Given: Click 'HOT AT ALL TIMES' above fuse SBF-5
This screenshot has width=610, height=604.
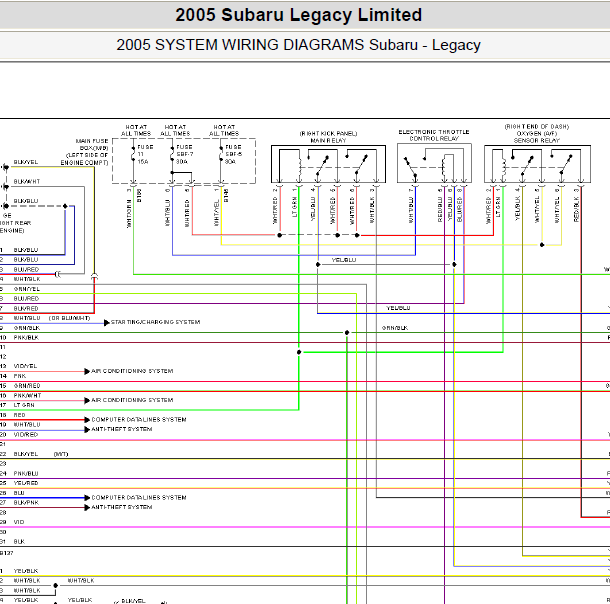Looking at the screenshot, I should [x=224, y=130].
